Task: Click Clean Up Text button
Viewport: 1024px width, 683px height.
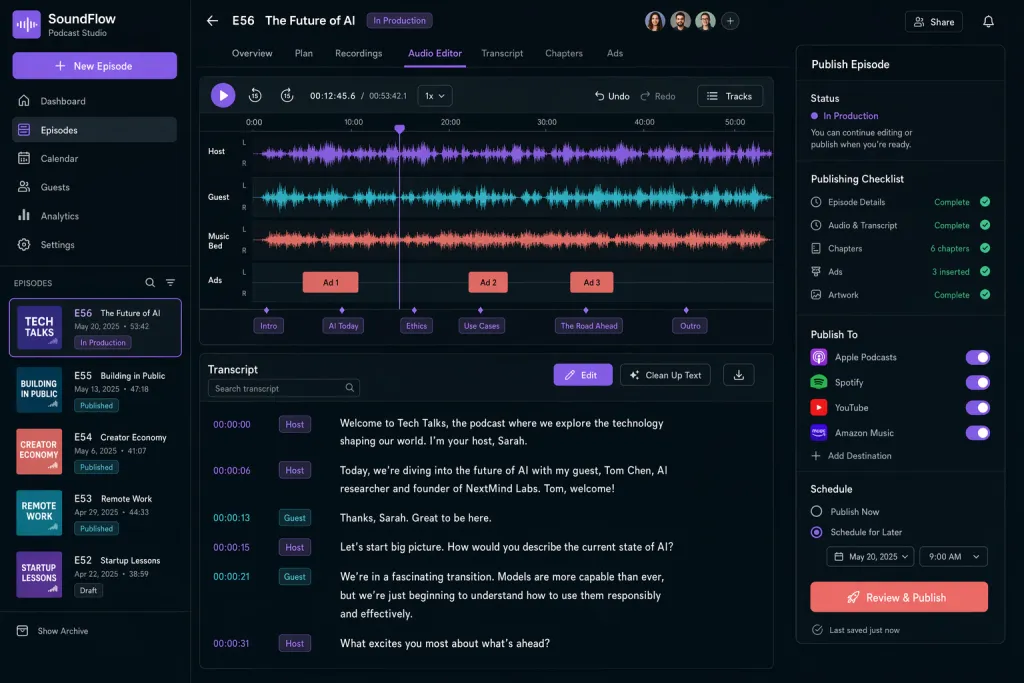Action: click(665, 375)
